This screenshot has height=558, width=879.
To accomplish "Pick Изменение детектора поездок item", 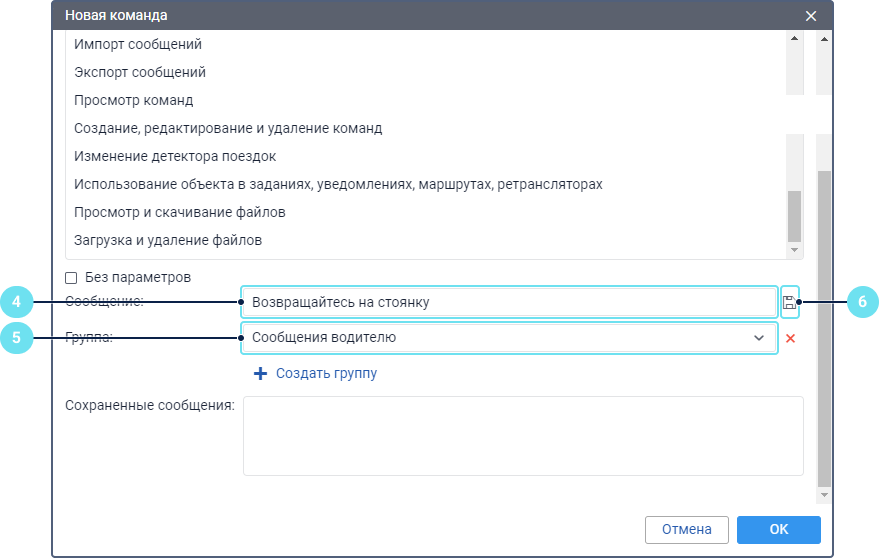I will [x=175, y=157].
